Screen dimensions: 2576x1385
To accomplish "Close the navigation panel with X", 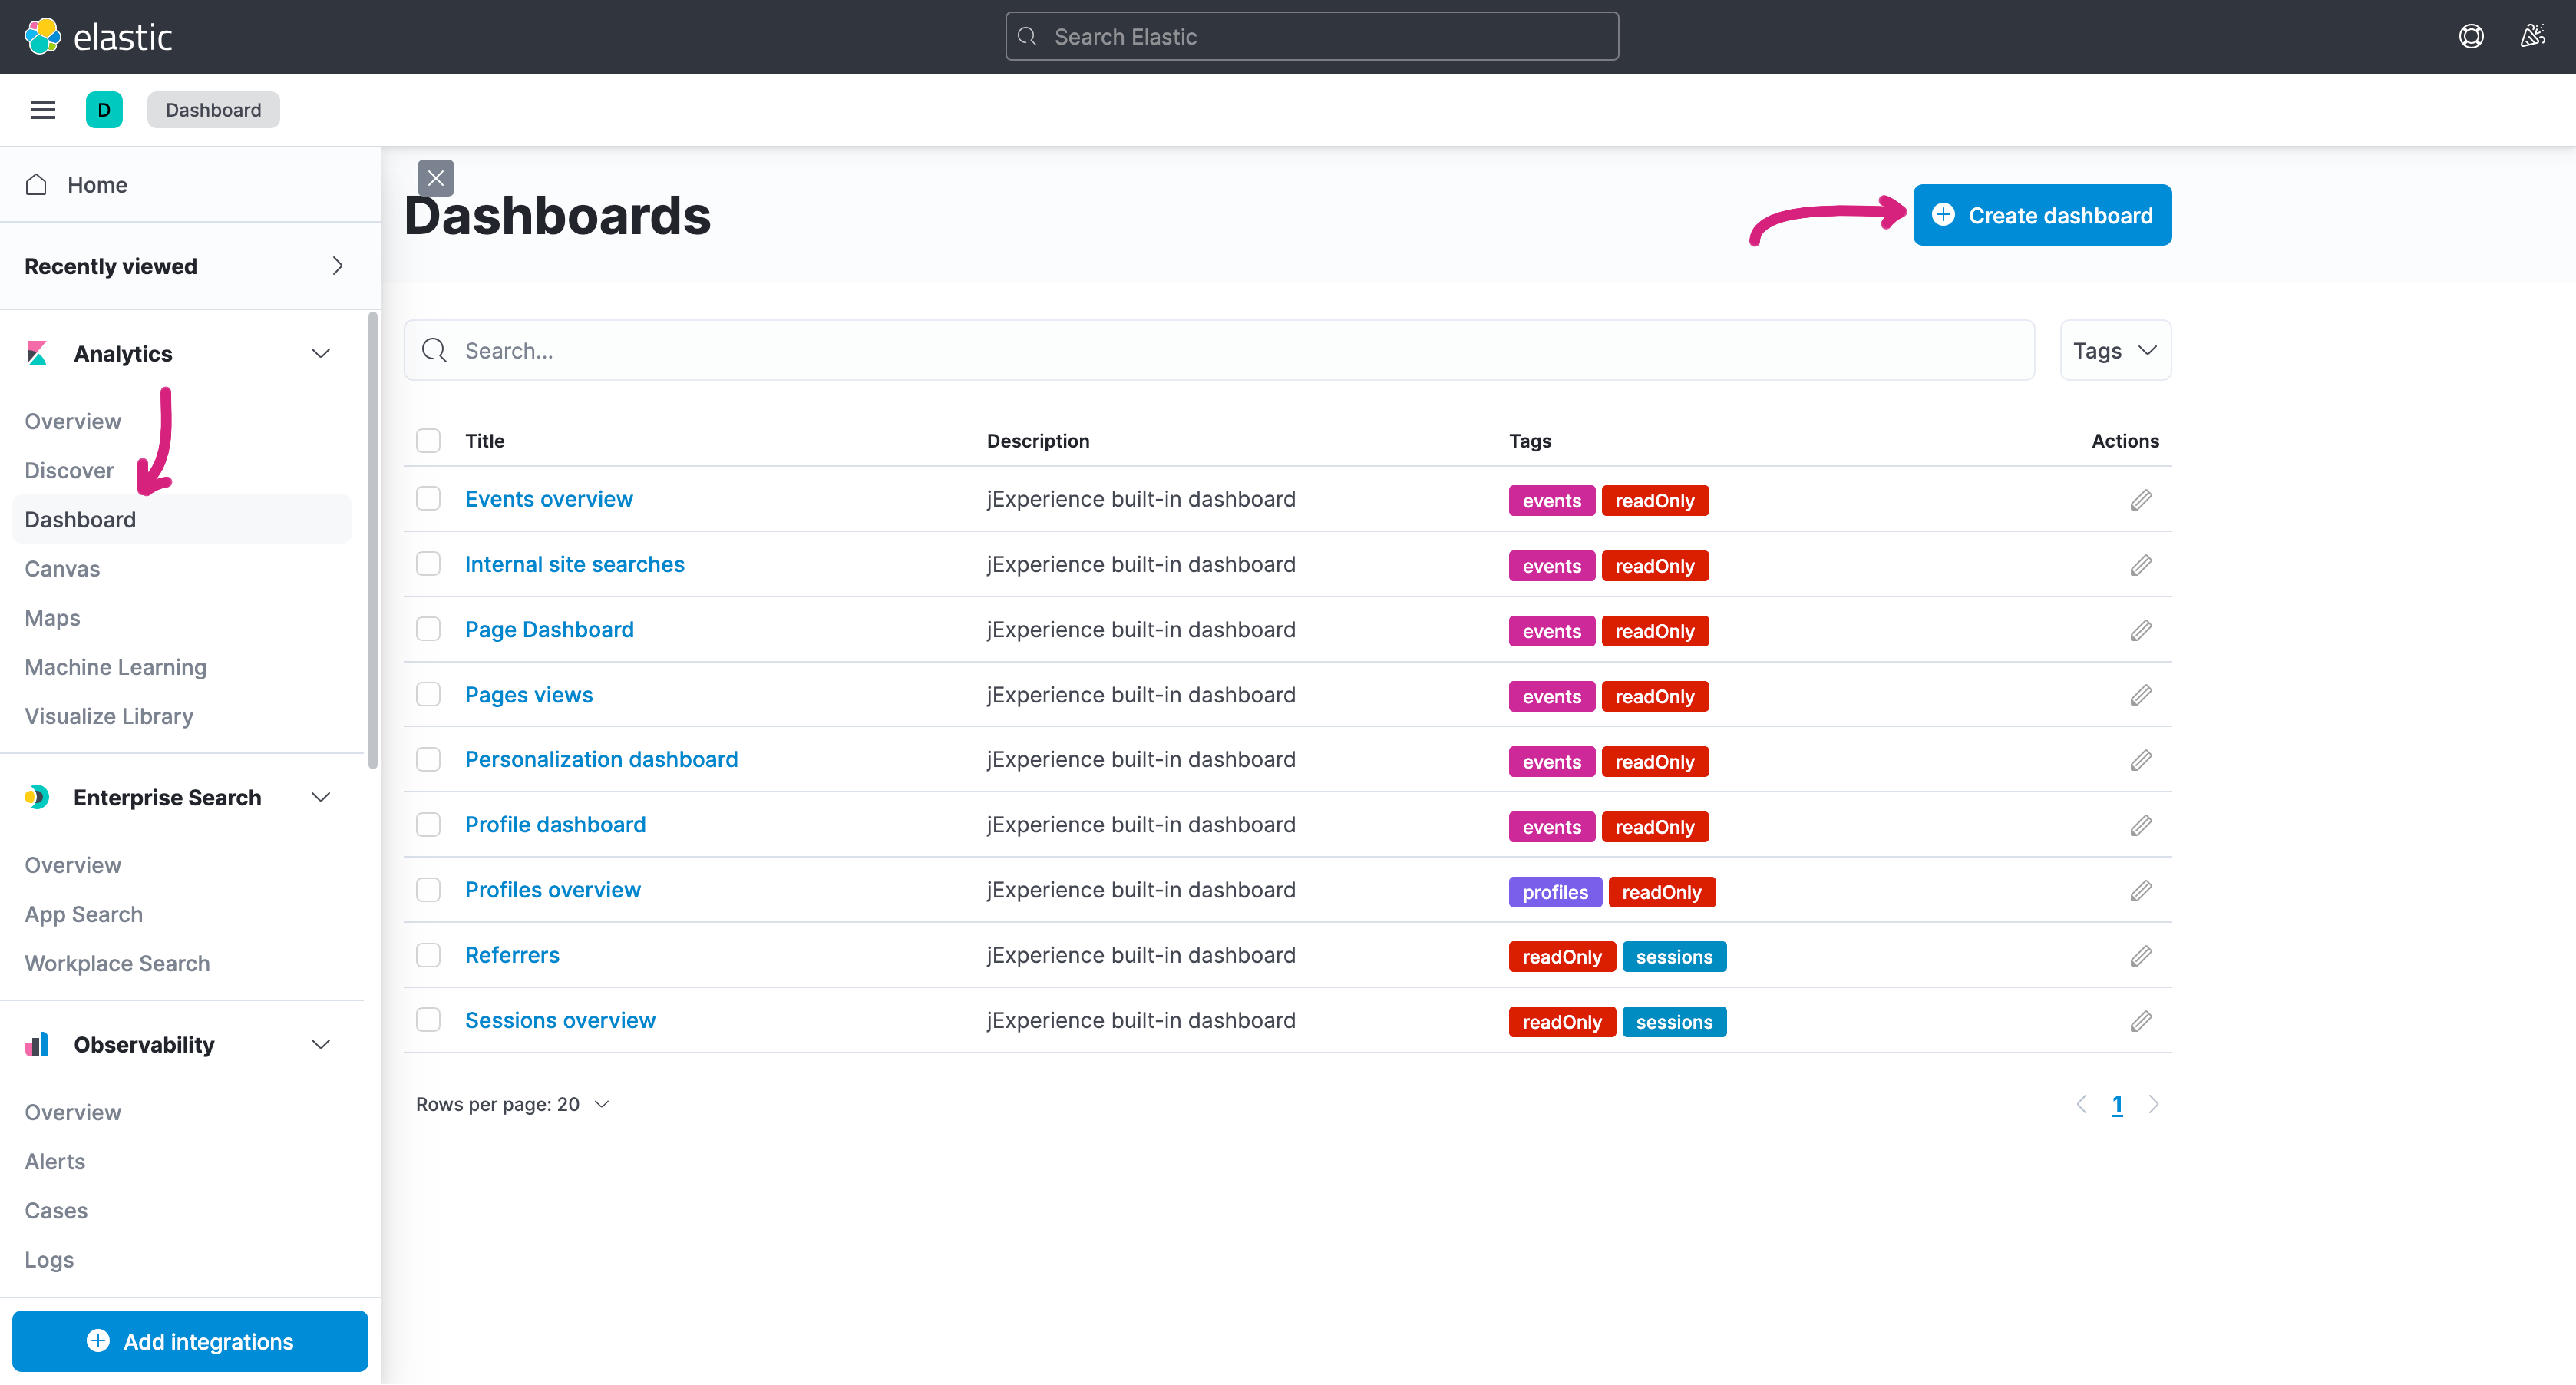I will 435,178.
